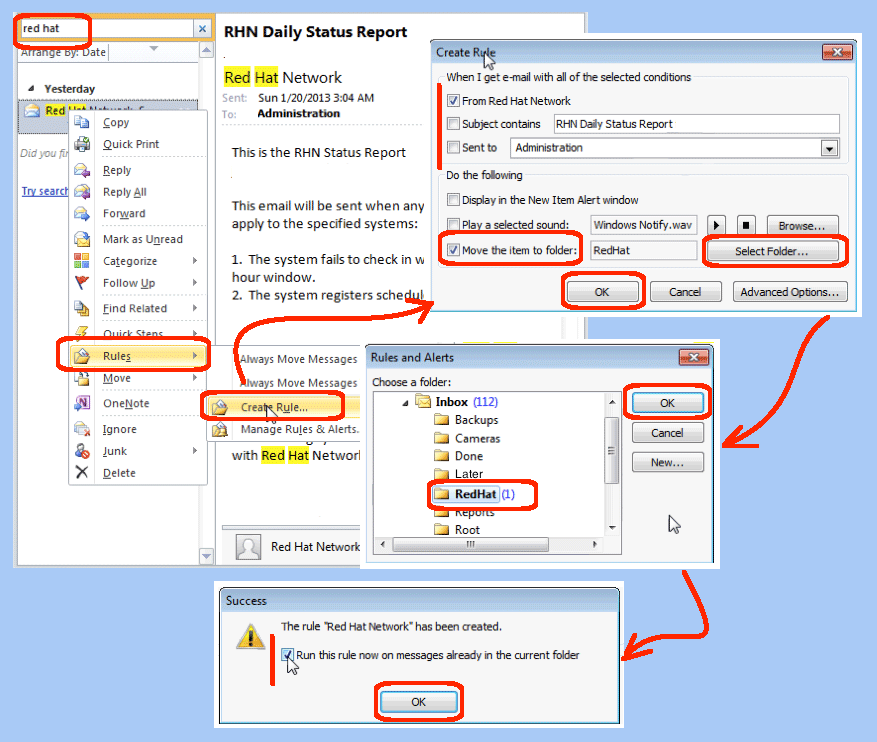Click the Categorize colored squares icon
877x742 pixels.
coord(82,261)
